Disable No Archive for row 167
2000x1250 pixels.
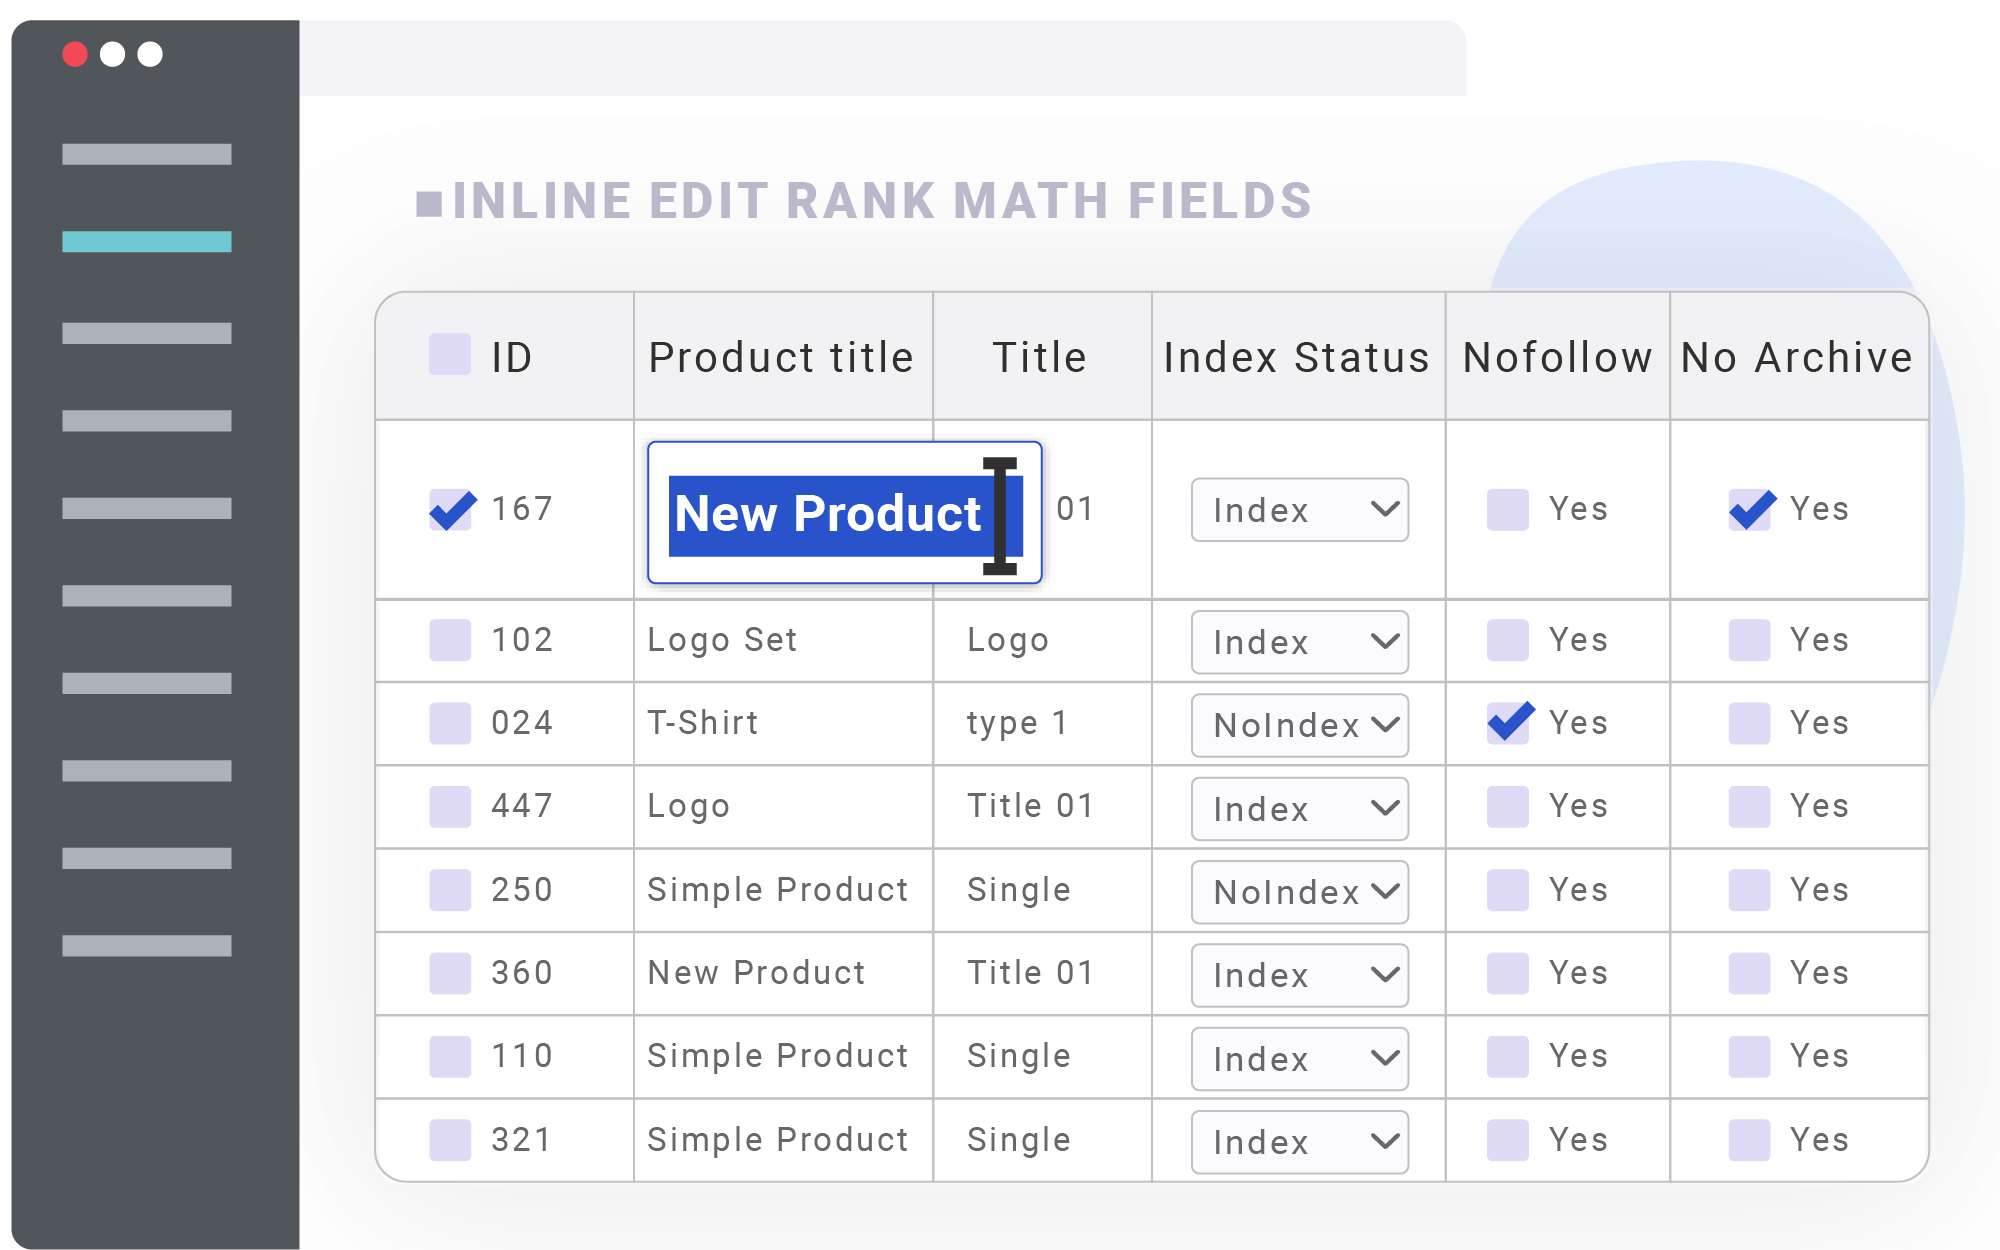[x=1750, y=510]
